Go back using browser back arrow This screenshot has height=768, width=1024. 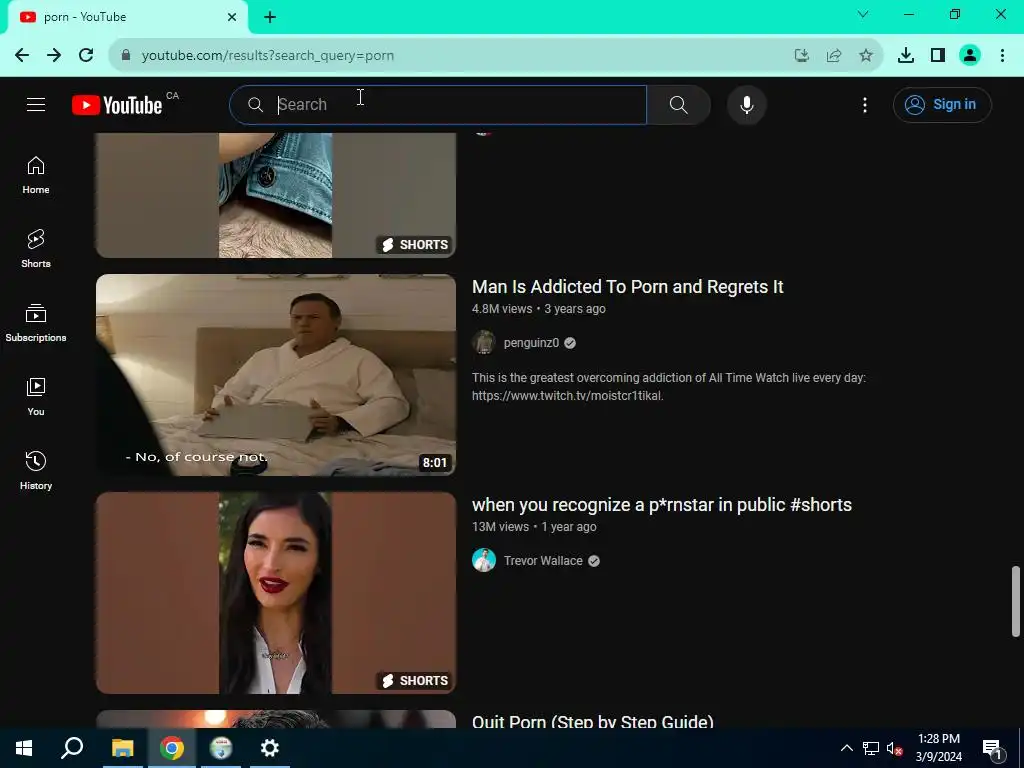point(22,56)
